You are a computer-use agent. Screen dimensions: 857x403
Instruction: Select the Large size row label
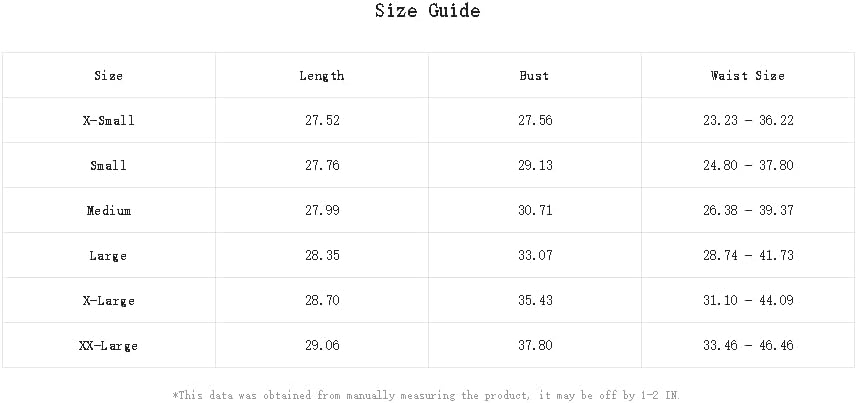(108, 256)
